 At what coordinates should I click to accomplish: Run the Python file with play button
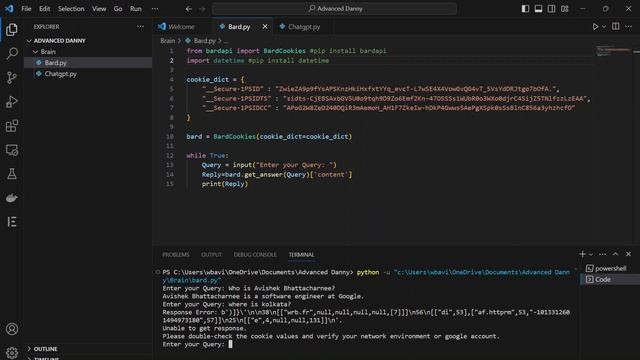pos(595,27)
